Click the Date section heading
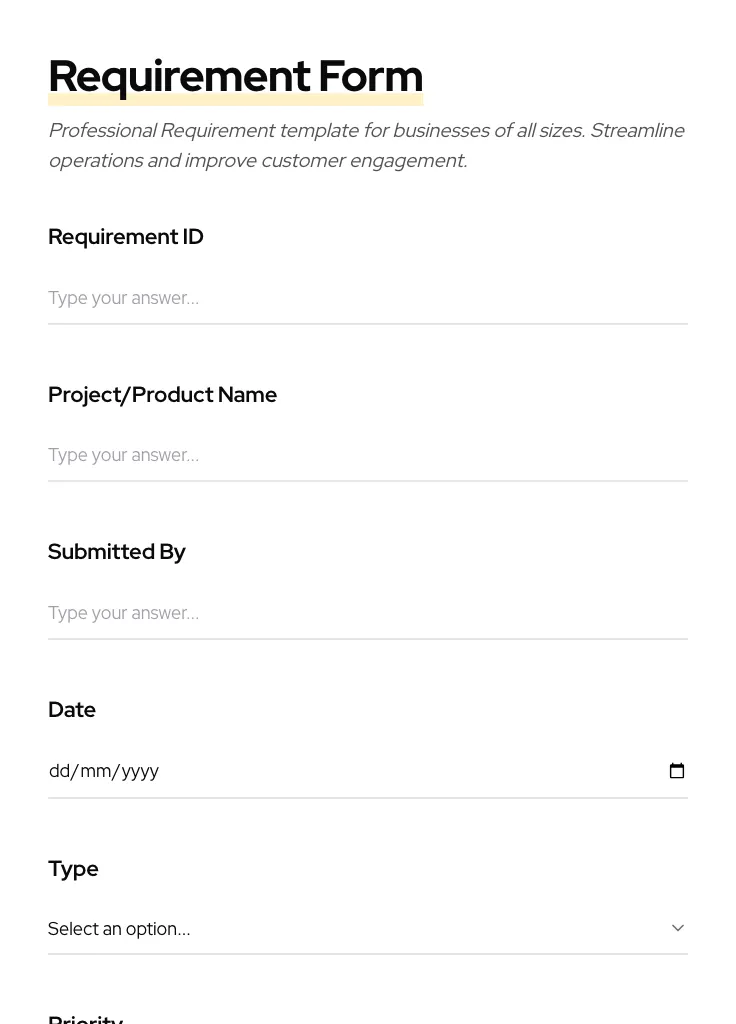The image size is (736, 1024). pos(71,709)
